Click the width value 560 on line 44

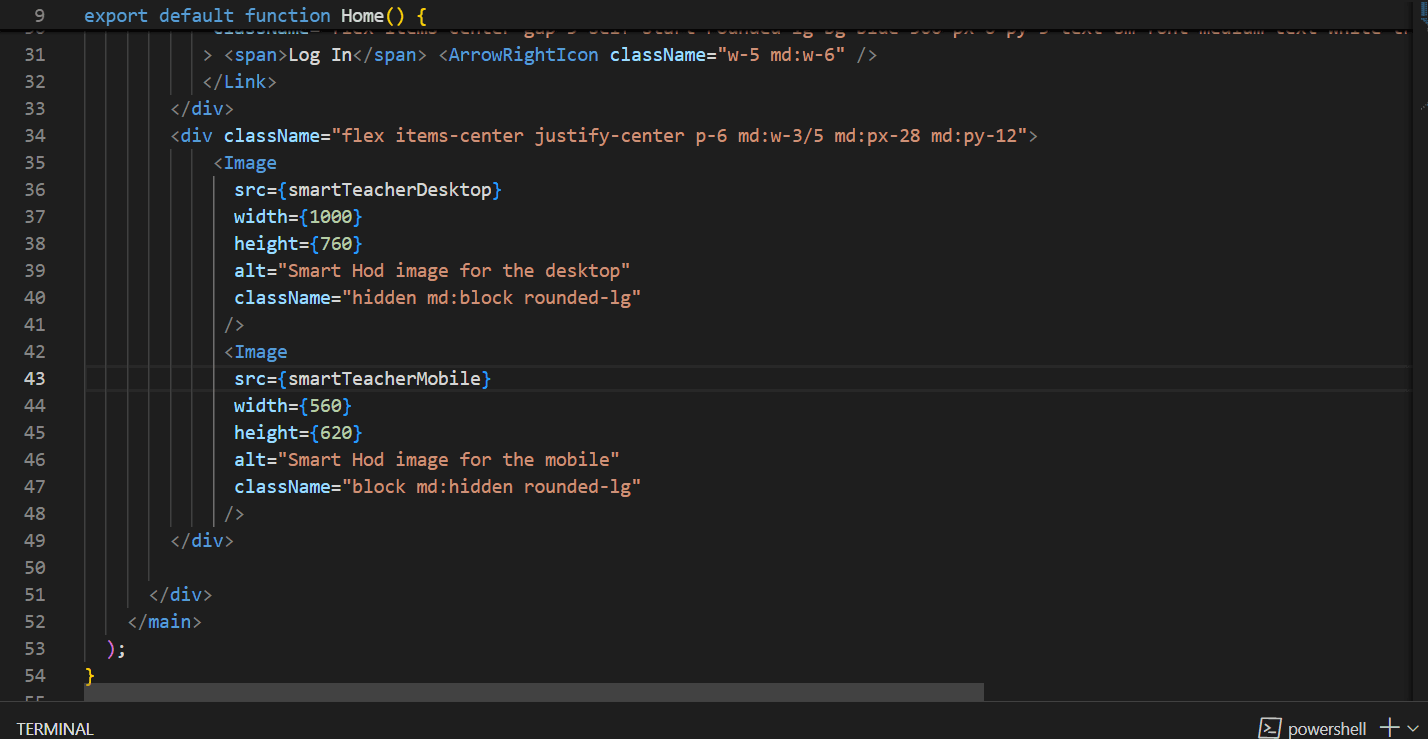(326, 406)
